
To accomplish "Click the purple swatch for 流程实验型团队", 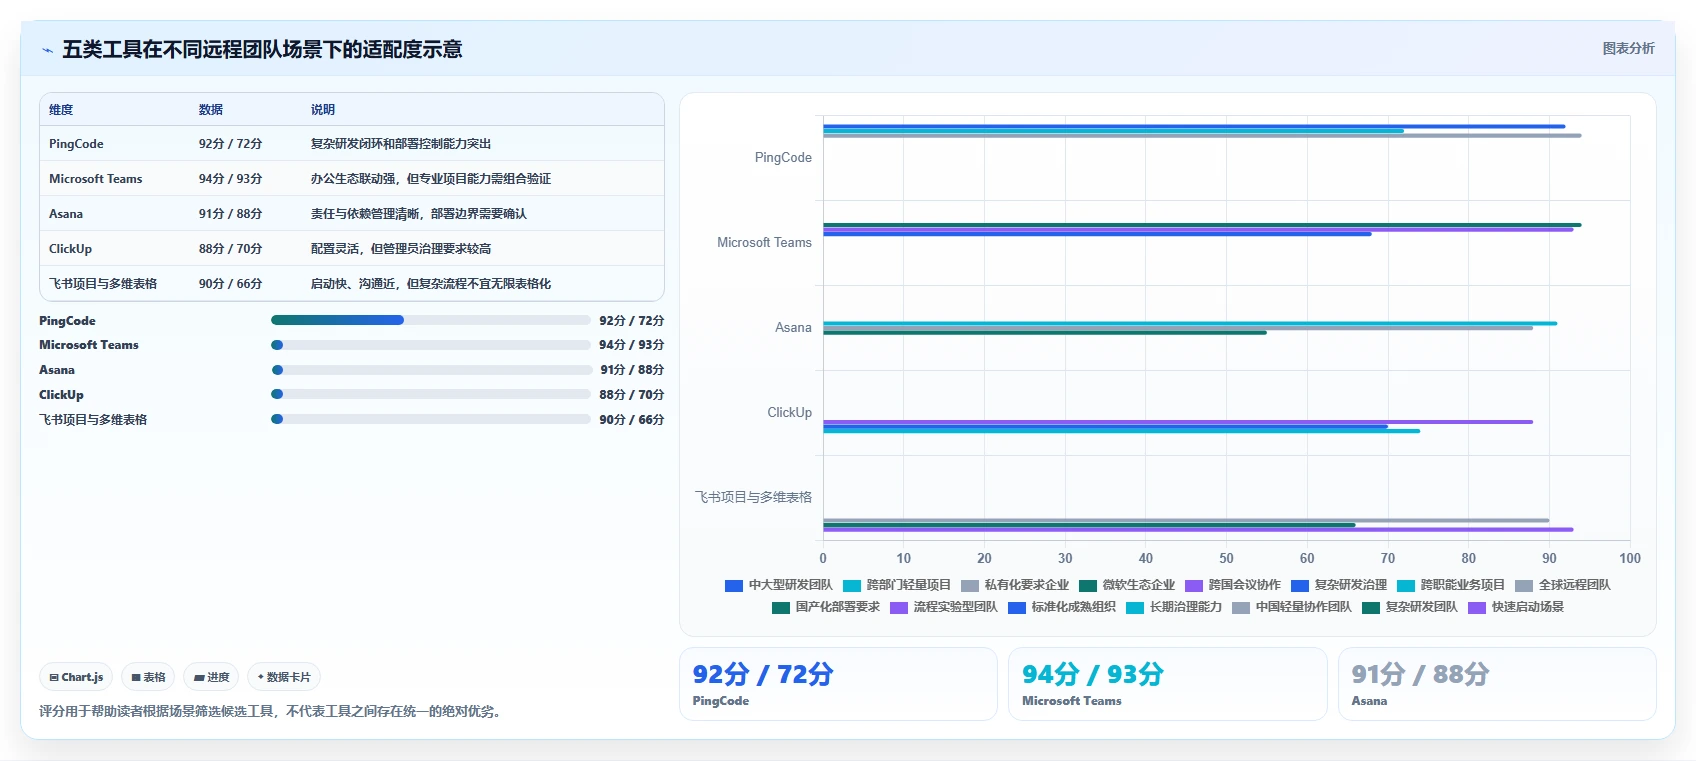I will coord(899,607).
